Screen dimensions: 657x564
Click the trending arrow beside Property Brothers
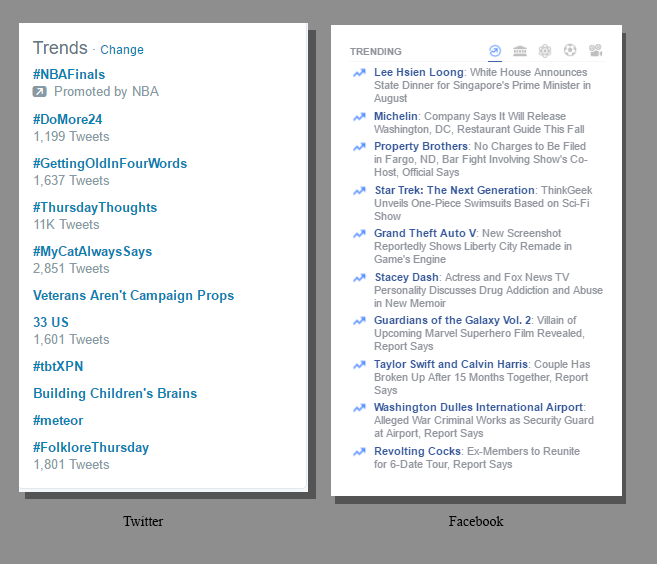(x=359, y=147)
